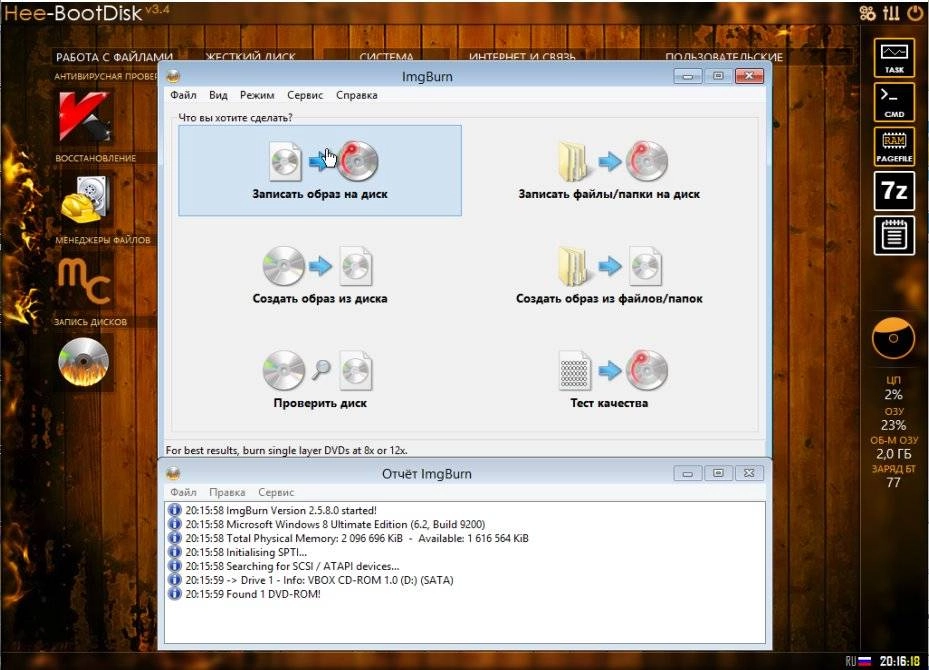This screenshot has height=670, width=929.
Task: Minimize the ImgBurn main window
Action: pos(687,76)
